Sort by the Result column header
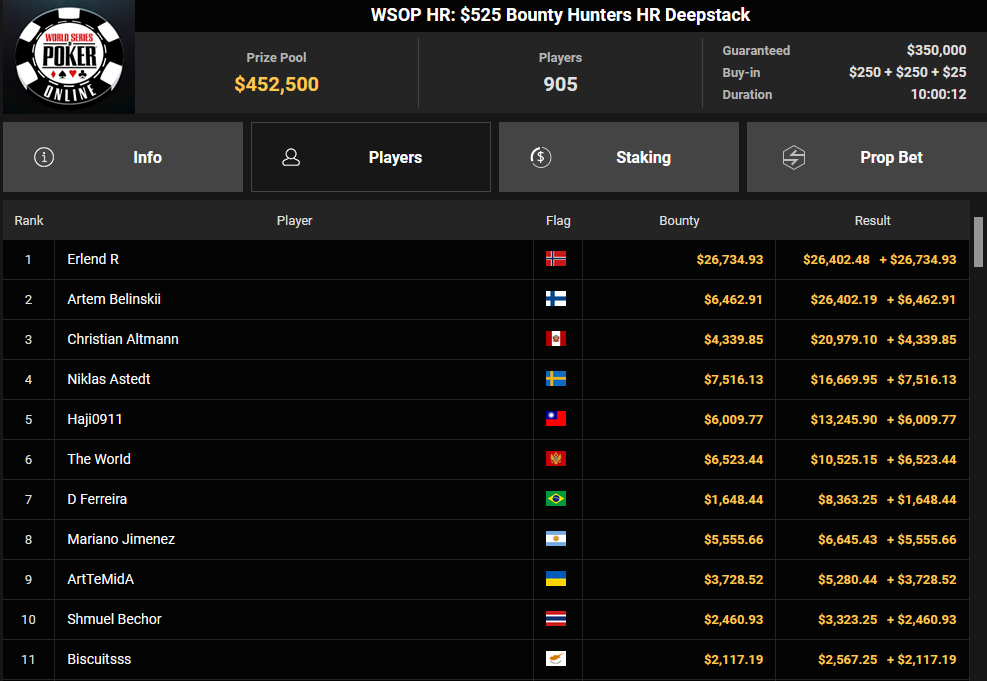The image size is (987, 681). pos(872,221)
